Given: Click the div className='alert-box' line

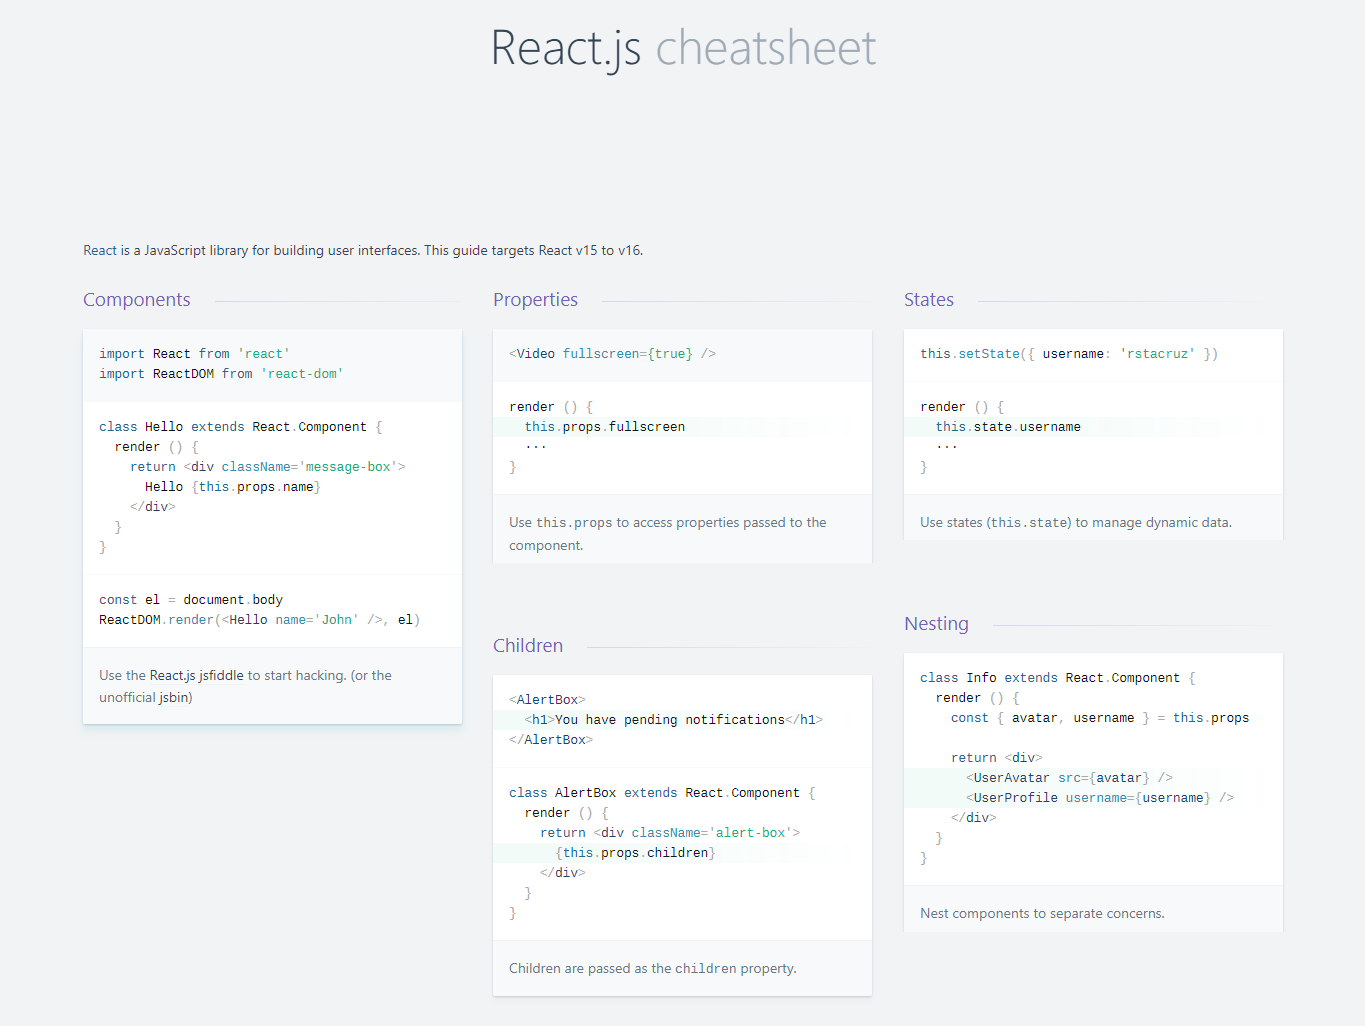Looking at the screenshot, I should pyautogui.click(x=670, y=833).
